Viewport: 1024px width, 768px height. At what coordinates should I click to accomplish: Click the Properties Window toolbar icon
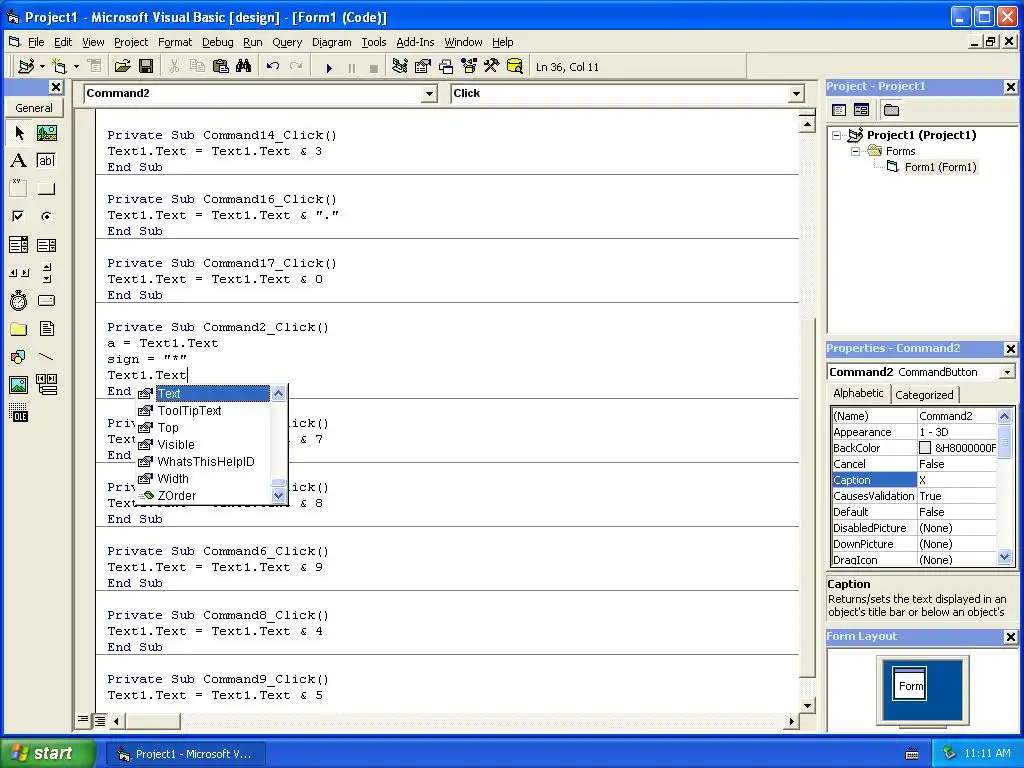(x=423, y=66)
